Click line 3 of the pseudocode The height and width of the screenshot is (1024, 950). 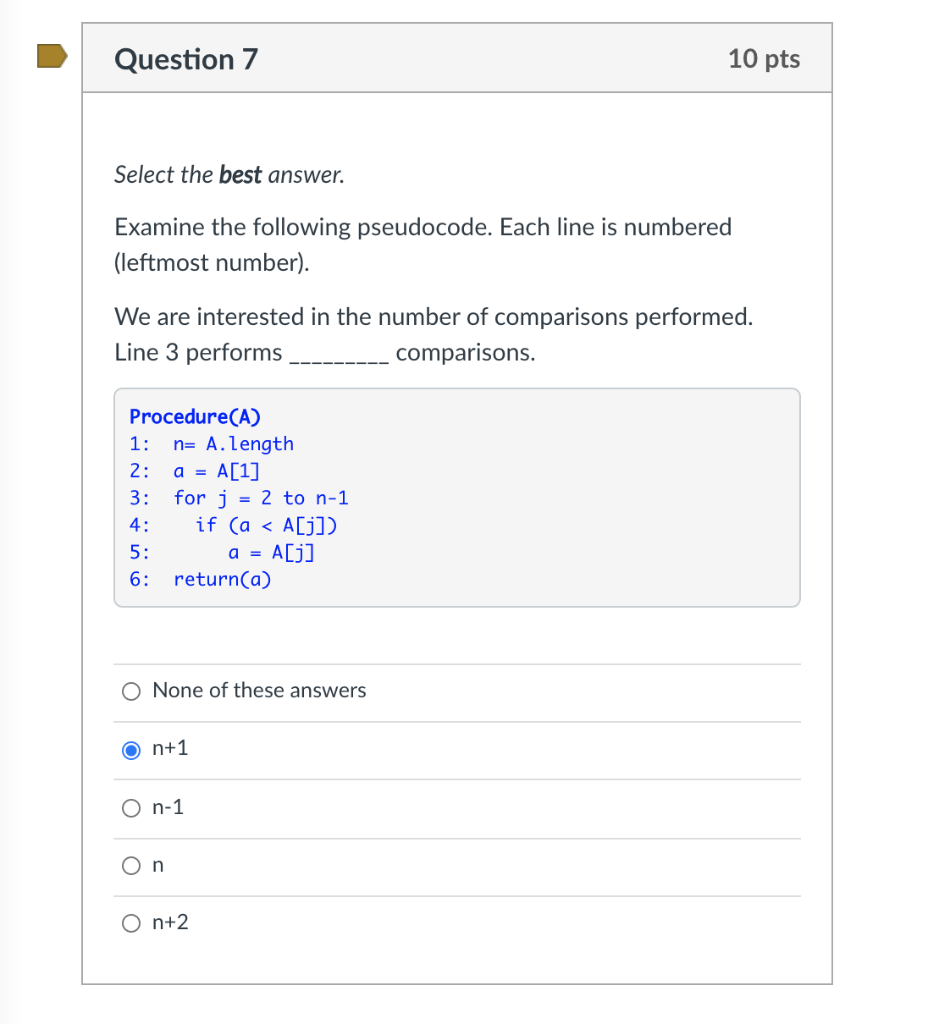click(240, 498)
